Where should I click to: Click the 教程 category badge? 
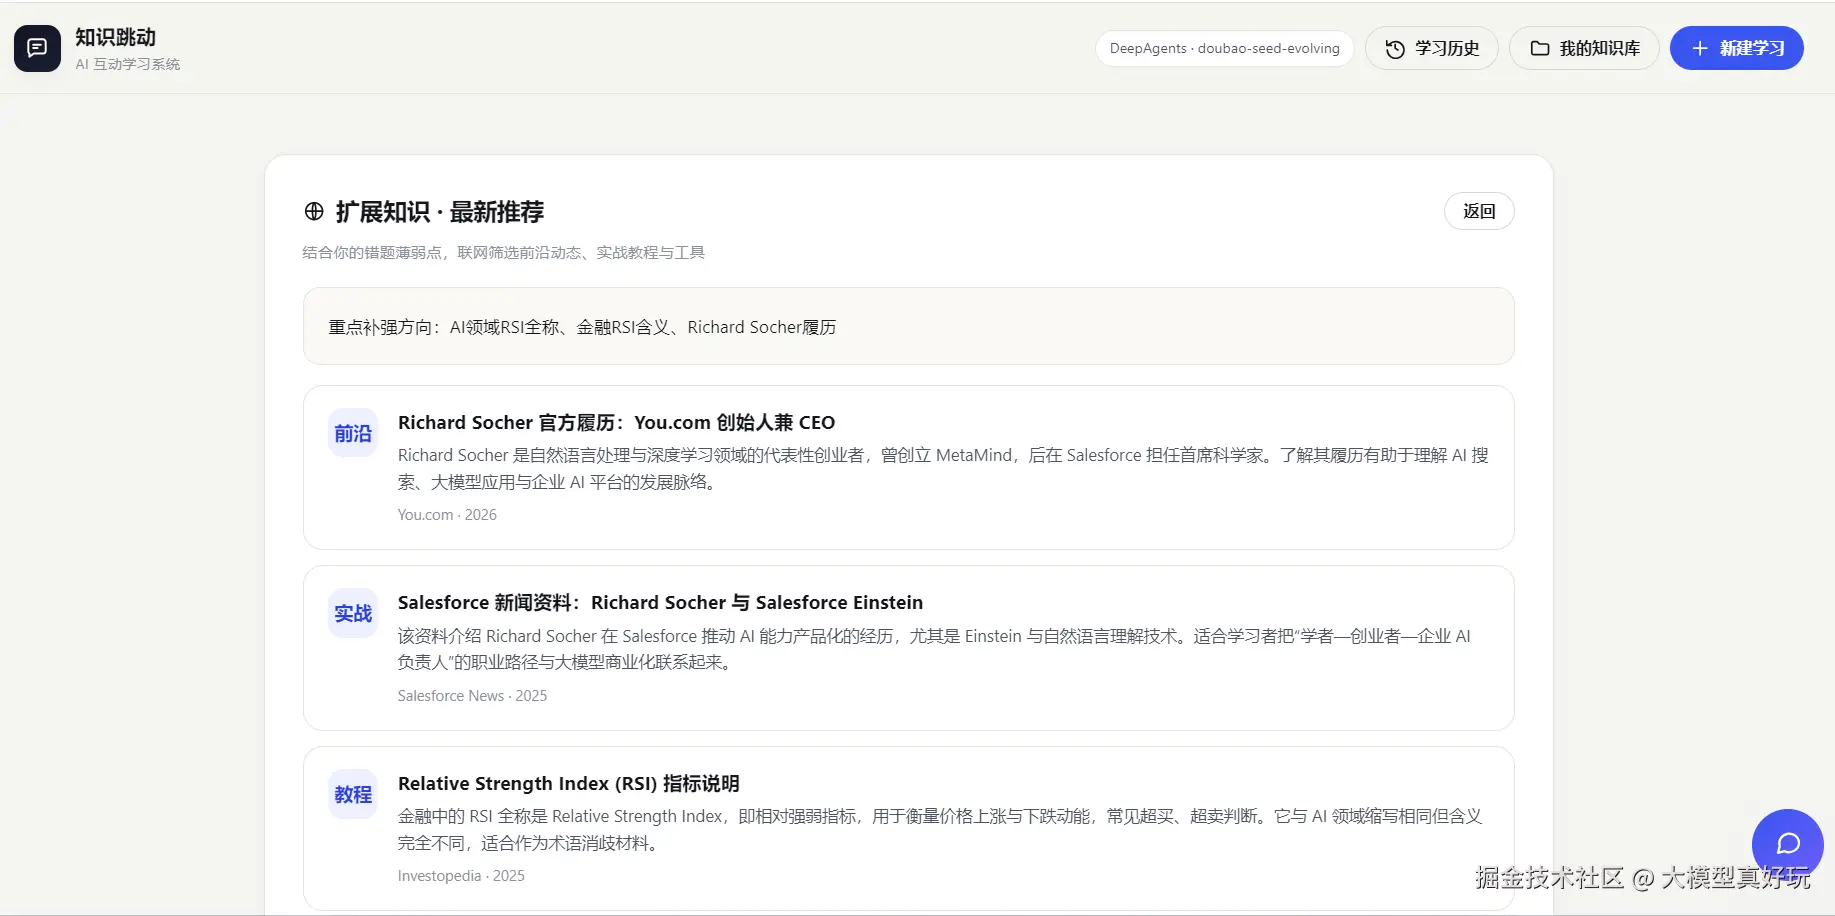click(353, 794)
